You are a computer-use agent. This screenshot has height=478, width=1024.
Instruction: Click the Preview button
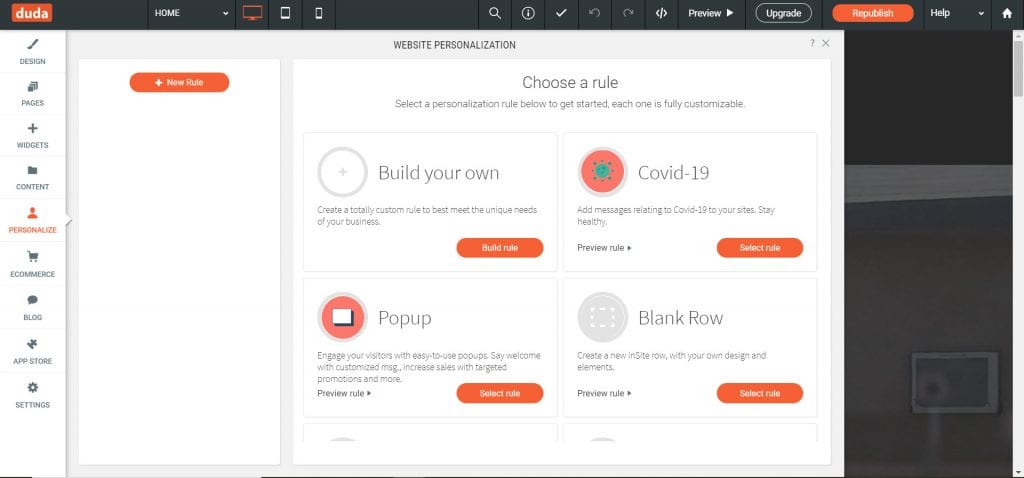coord(711,13)
